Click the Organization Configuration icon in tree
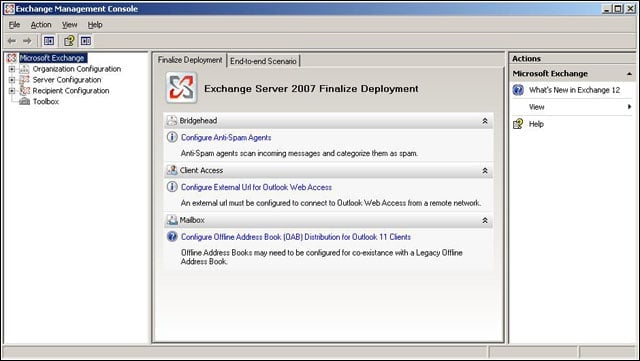The width and height of the screenshot is (640, 361). coord(24,69)
